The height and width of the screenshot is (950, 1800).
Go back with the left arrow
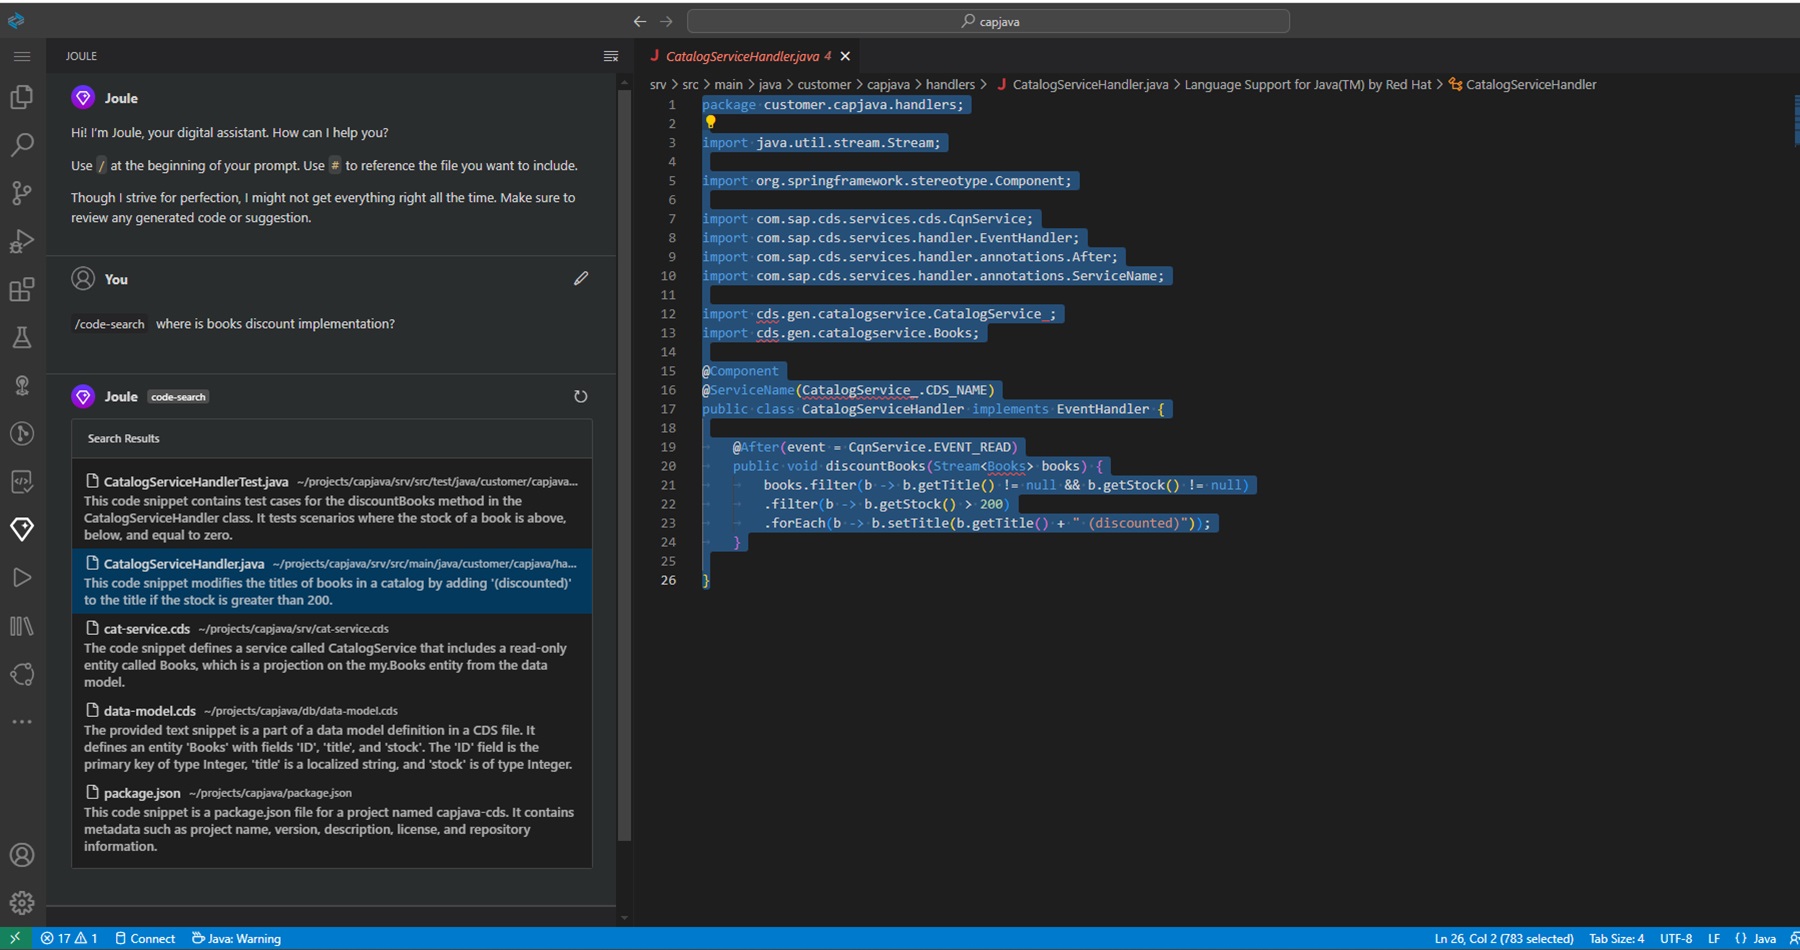point(640,21)
